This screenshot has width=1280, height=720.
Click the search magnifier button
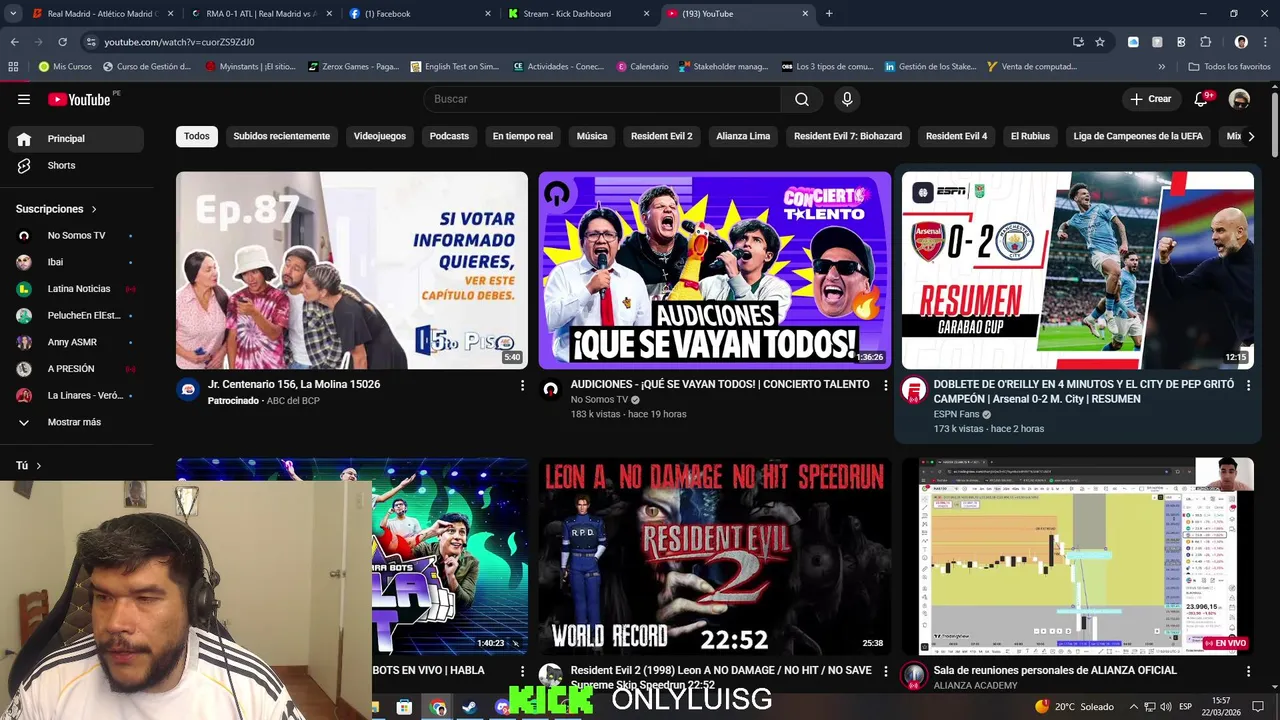coord(802,99)
